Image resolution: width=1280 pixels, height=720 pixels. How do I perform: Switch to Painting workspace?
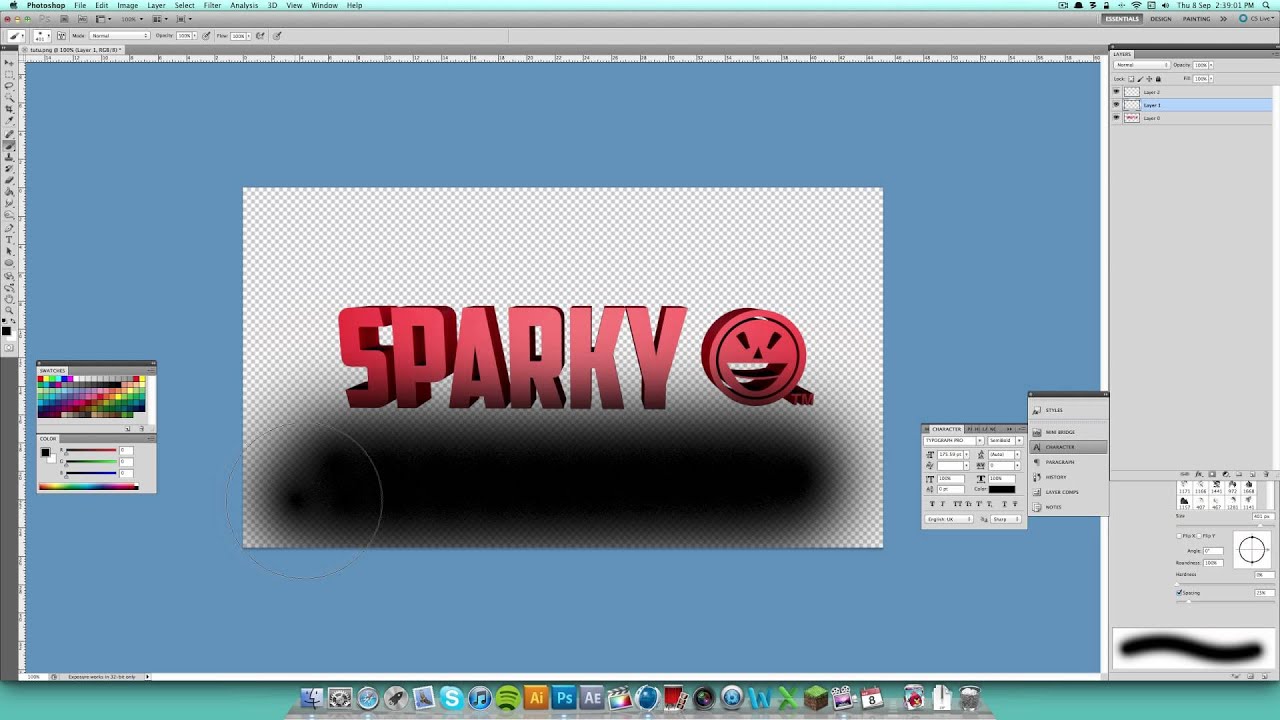coord(1196,19)
